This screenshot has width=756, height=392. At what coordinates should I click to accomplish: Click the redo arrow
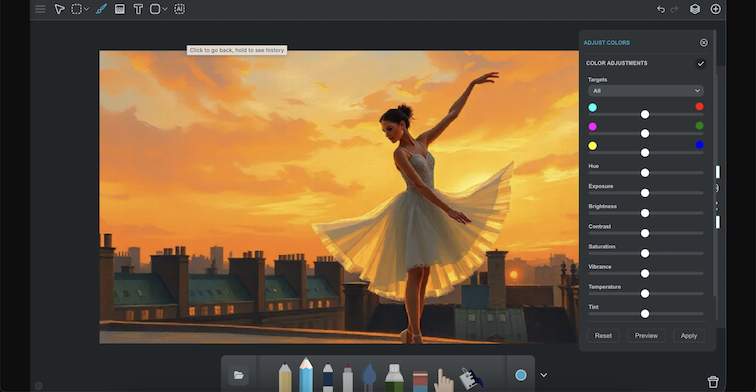675,9
